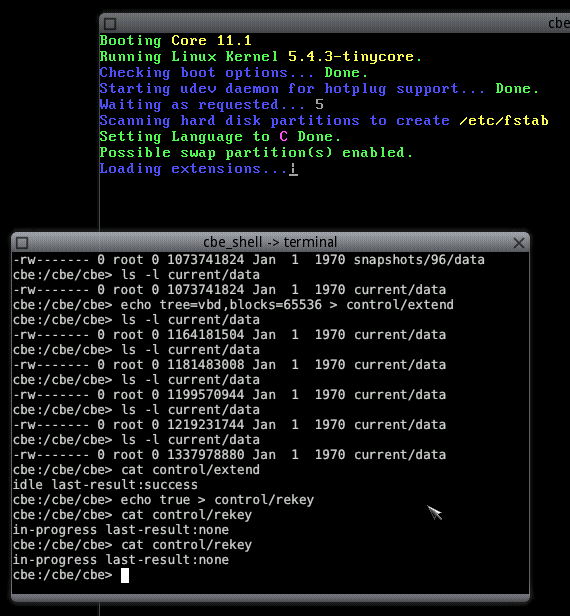Click file size value 1337978880
Screen dimensions: 570x616
click(x=206, y=455)
